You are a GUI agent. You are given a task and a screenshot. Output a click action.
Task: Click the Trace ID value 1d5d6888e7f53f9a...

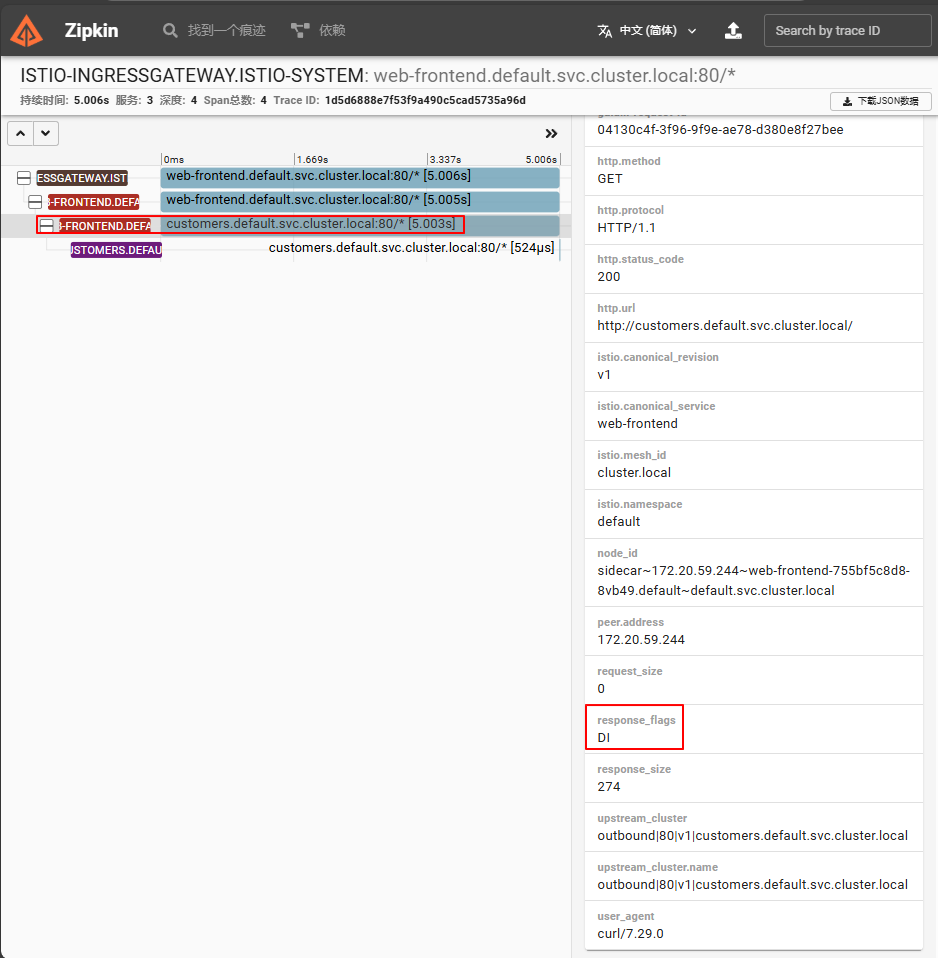[425, 100]
